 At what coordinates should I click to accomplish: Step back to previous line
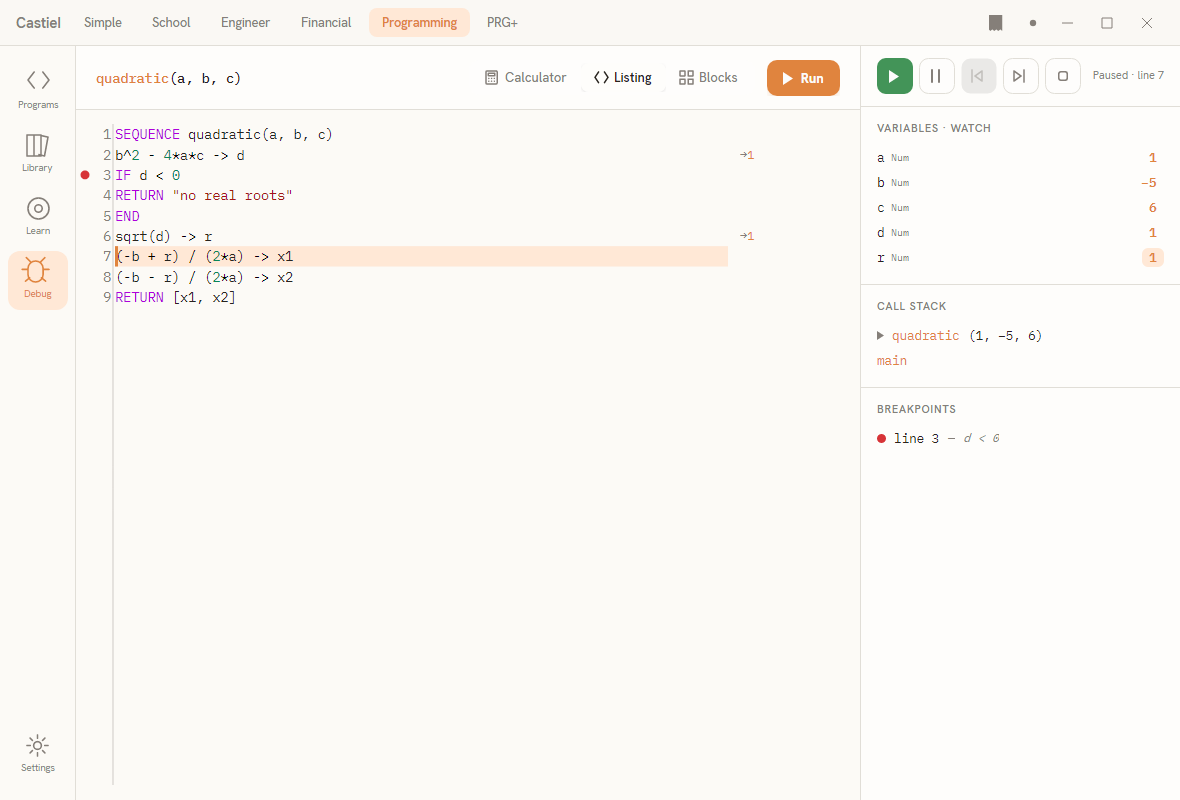coord(978,76)
